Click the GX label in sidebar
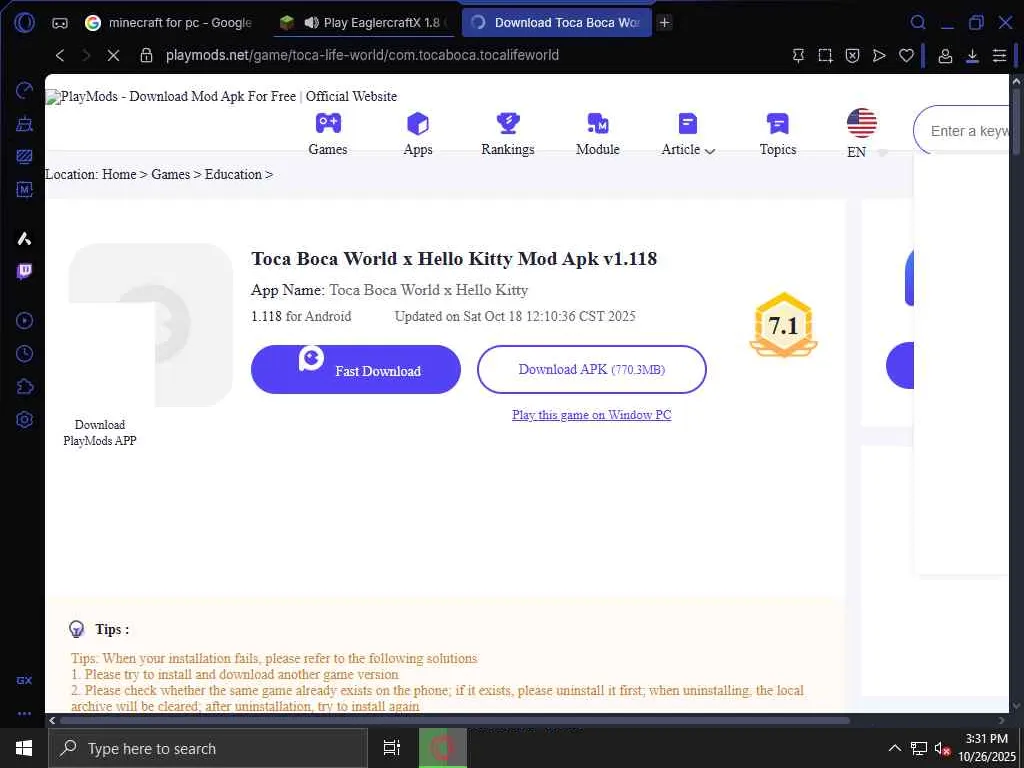Image resolution: width=1024 pixels, height=768 pixels. (24, 680)
